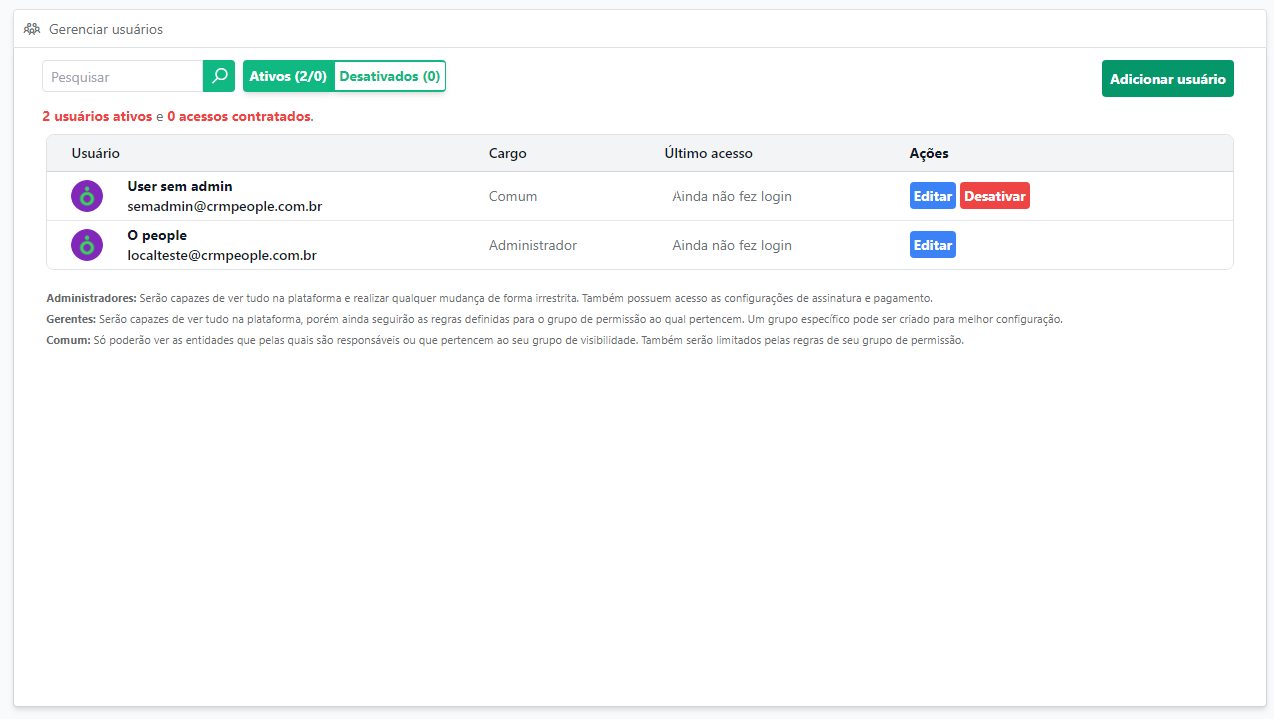Open avatar of User sem admin
The height and width of the screenshot is (719, 1274).
coord(87,196)
